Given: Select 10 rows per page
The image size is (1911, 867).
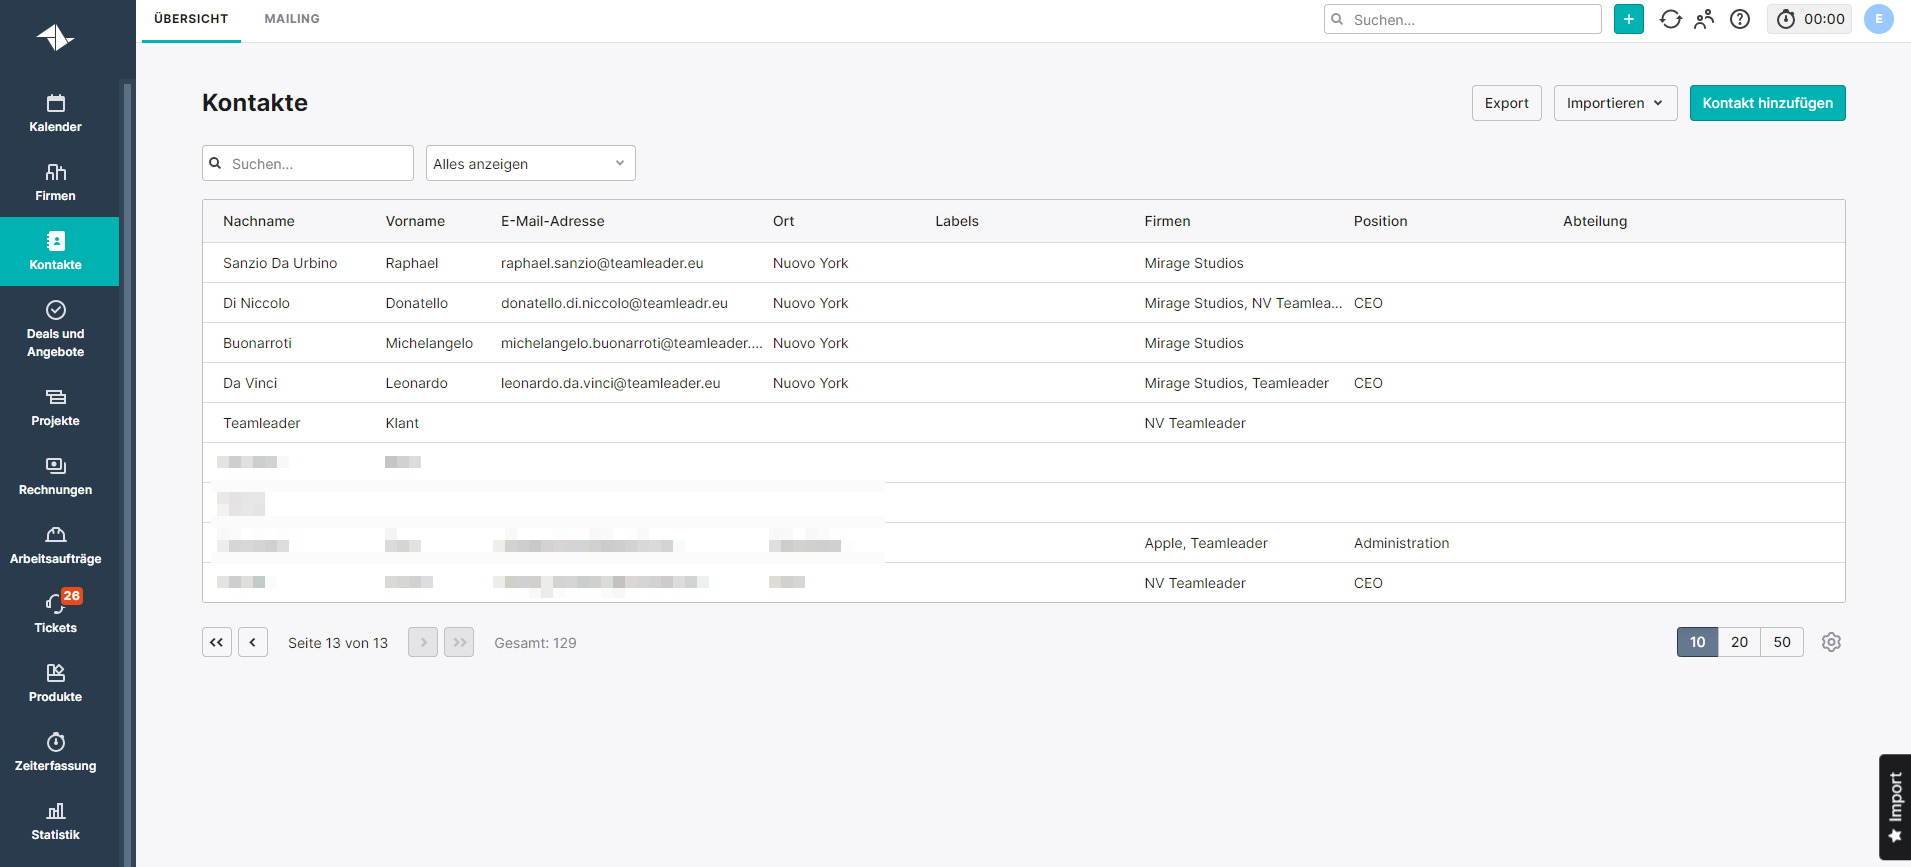Looking at the screenshot, I should 1697,642.
